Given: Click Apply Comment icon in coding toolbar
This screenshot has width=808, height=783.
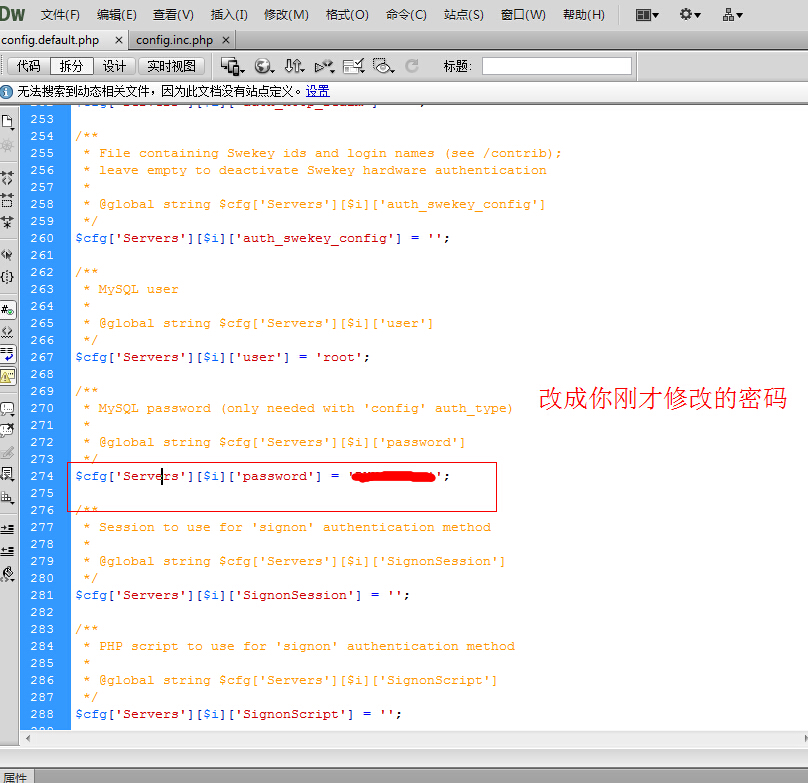Looking at the screenshot, I should 7,408.
